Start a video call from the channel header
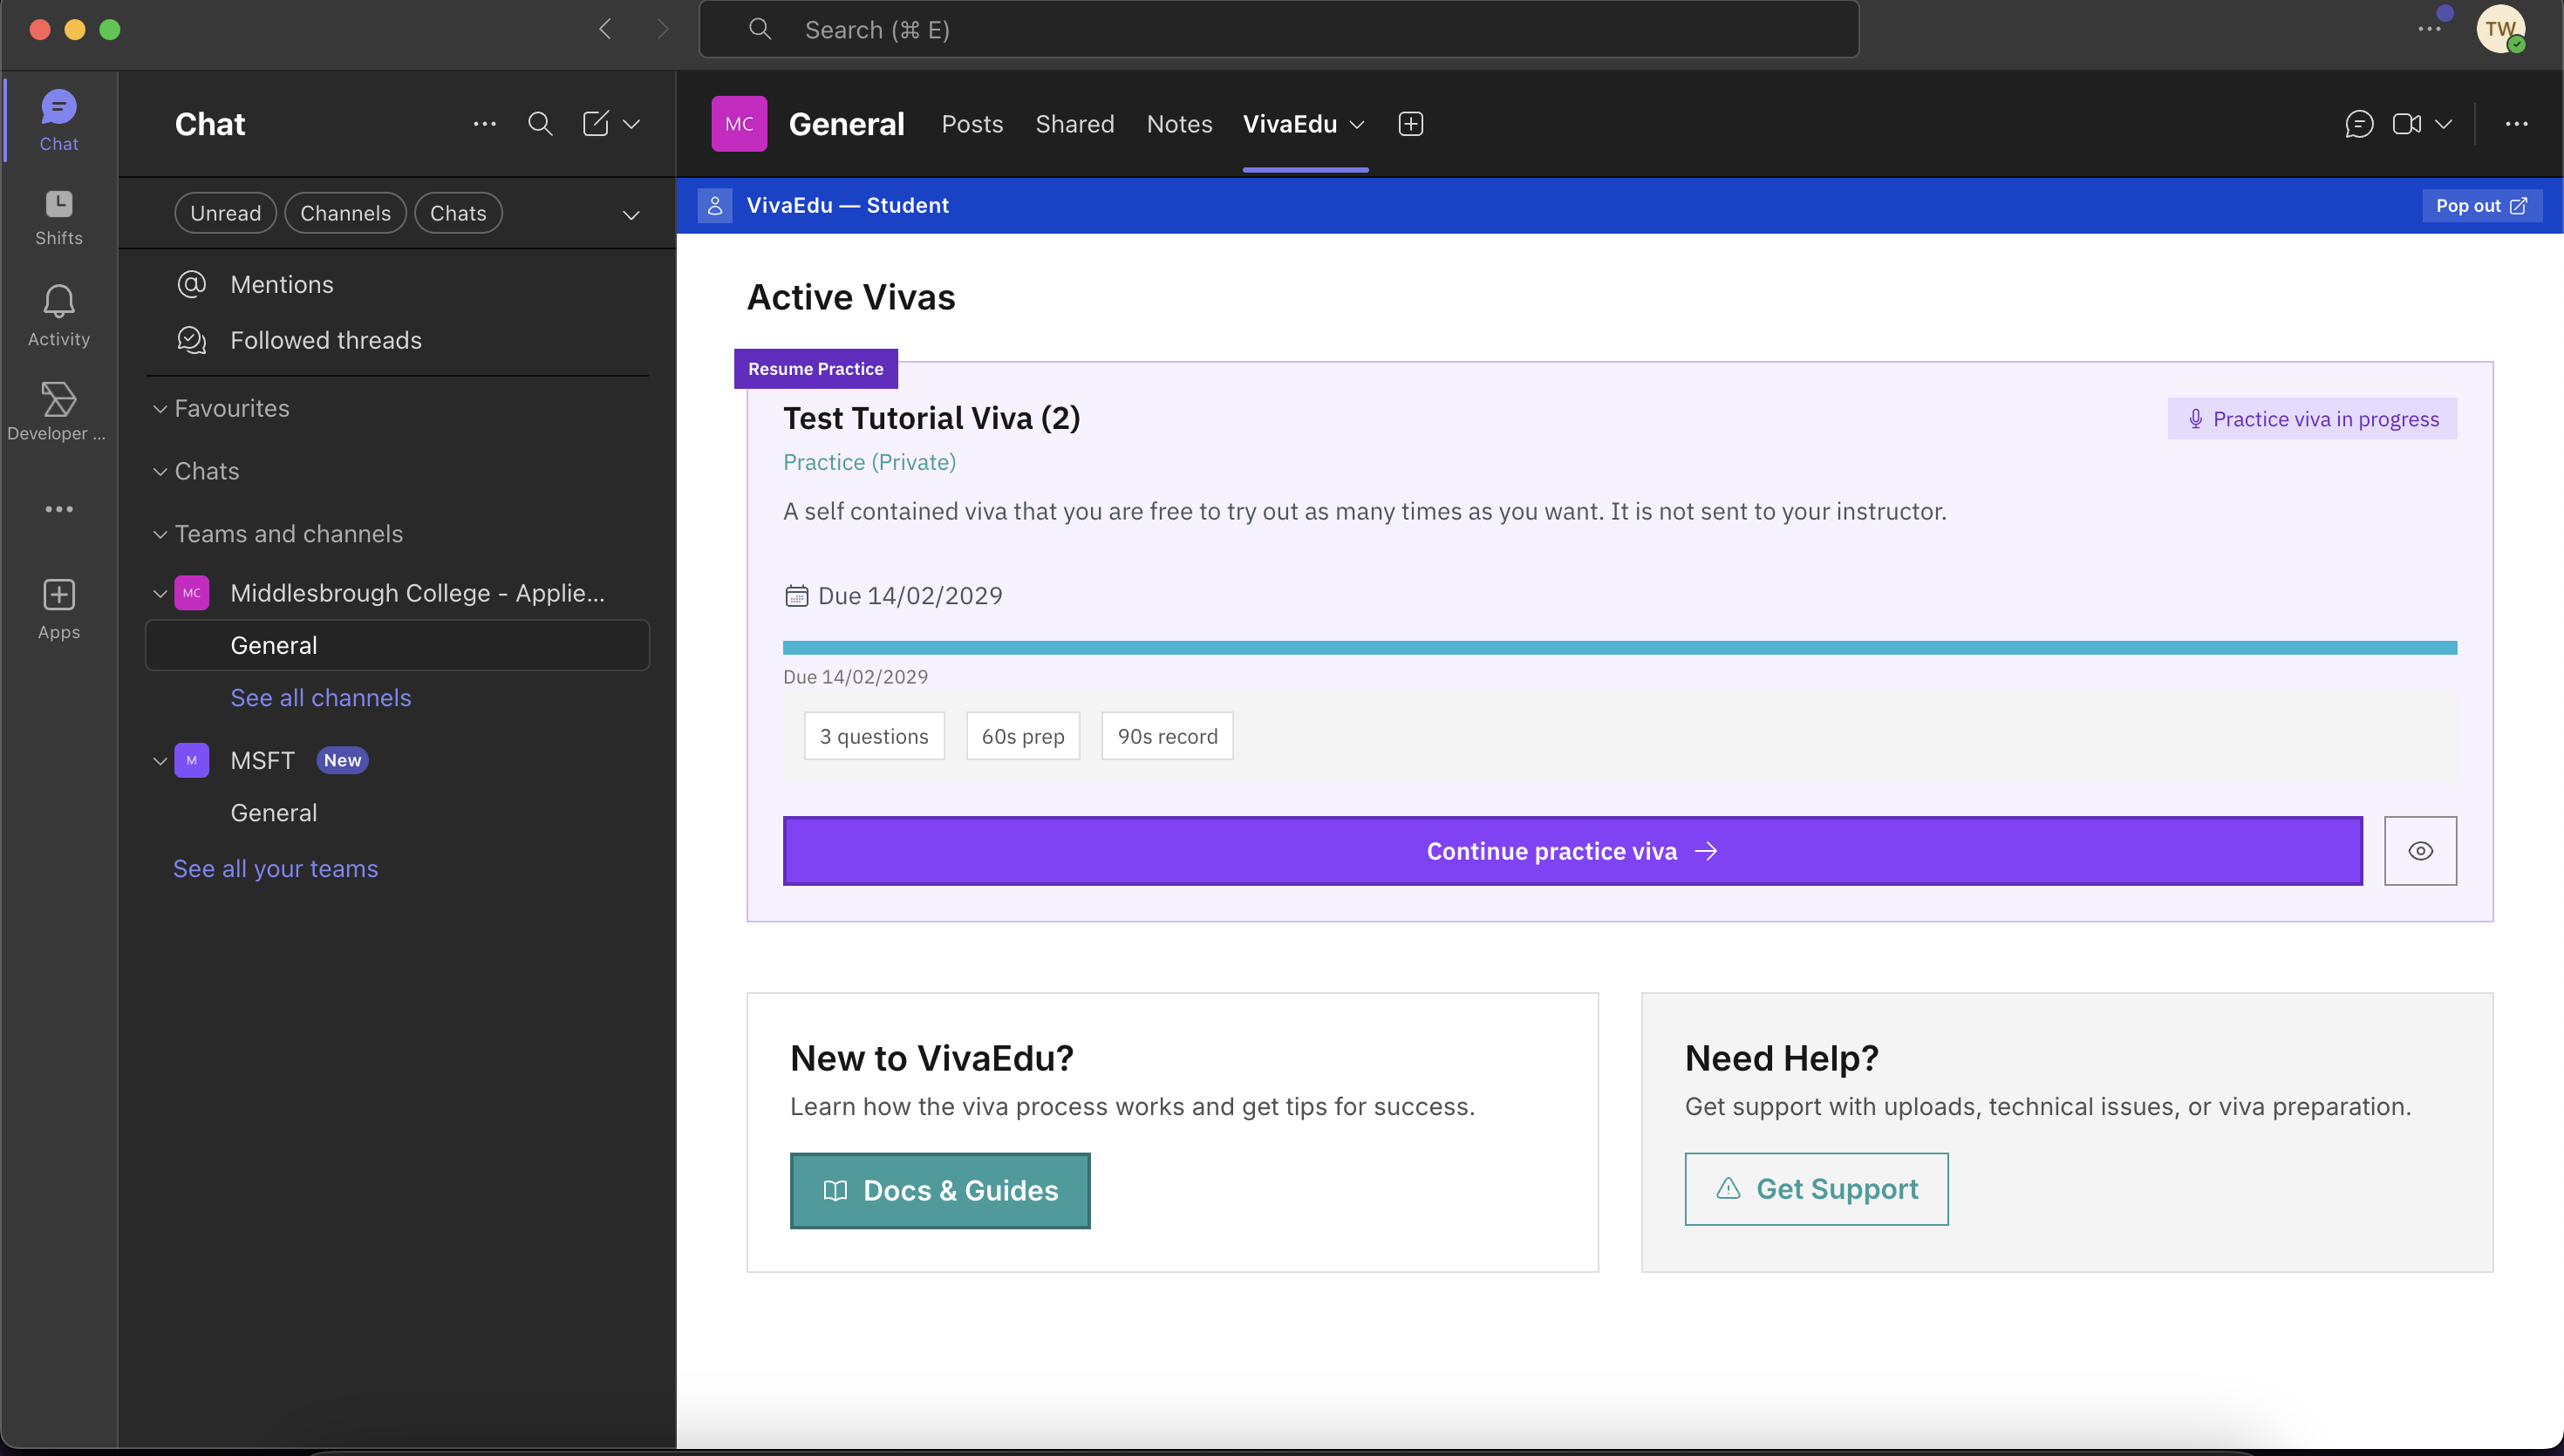This screenshot has width=2564, height=1456. (x=2407, y=123)
